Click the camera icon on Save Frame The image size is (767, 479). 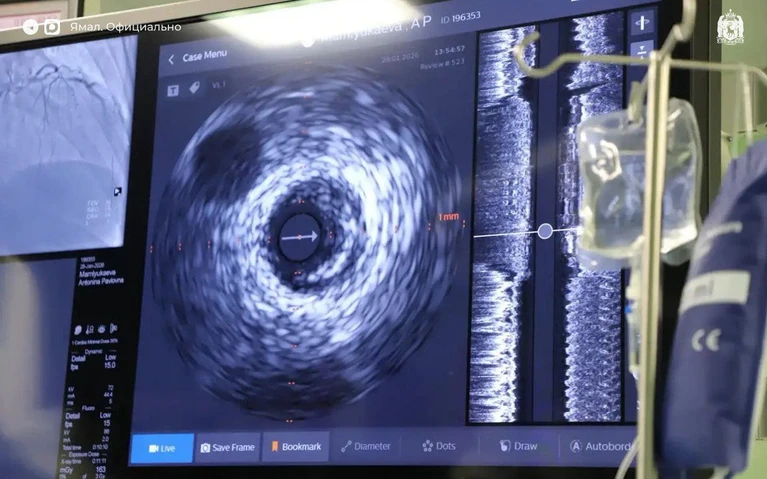pos(205,448)
